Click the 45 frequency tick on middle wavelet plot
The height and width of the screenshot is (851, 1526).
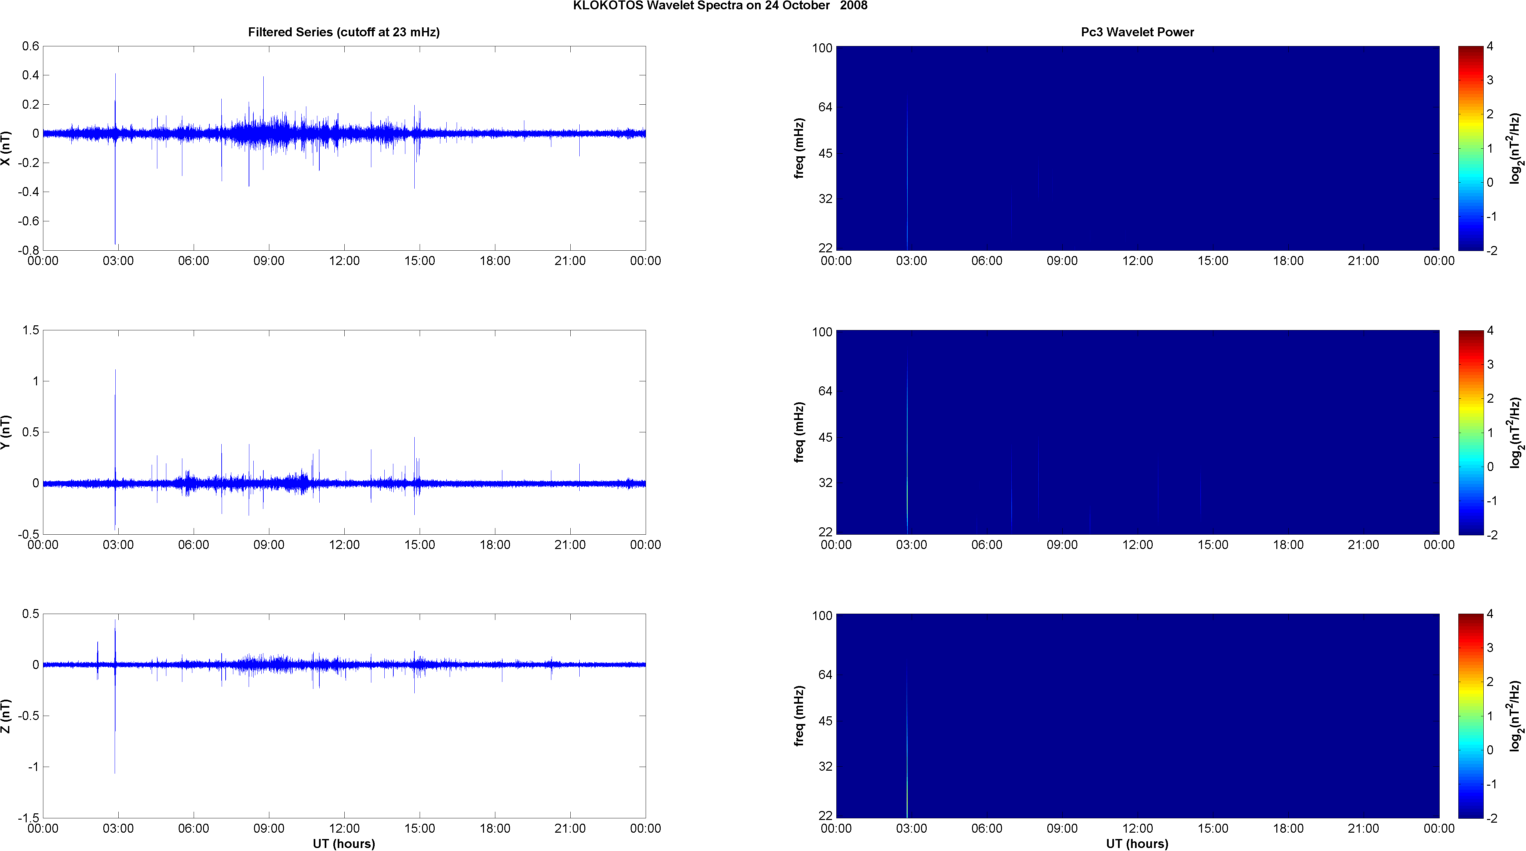[x=823, y=438]
